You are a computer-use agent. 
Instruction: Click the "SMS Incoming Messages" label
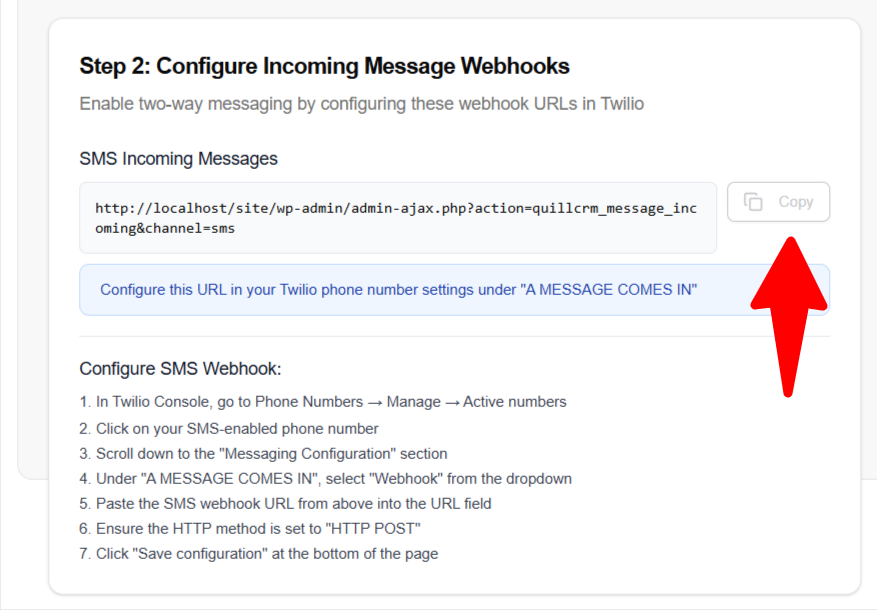[x=178, y=158]
